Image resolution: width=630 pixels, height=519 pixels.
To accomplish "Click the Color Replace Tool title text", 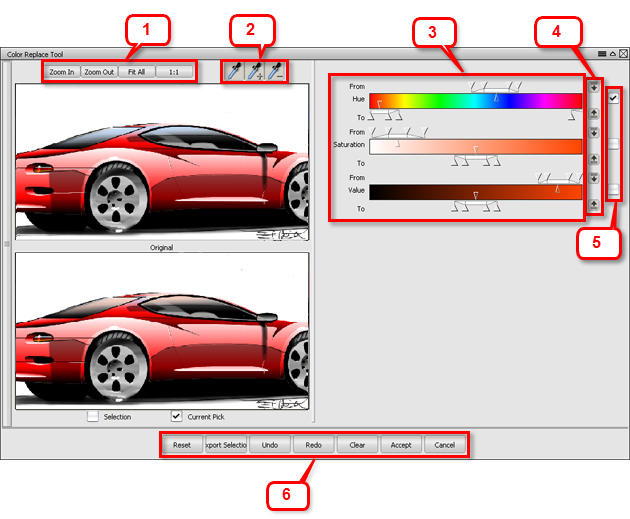I will coord(35,54).
